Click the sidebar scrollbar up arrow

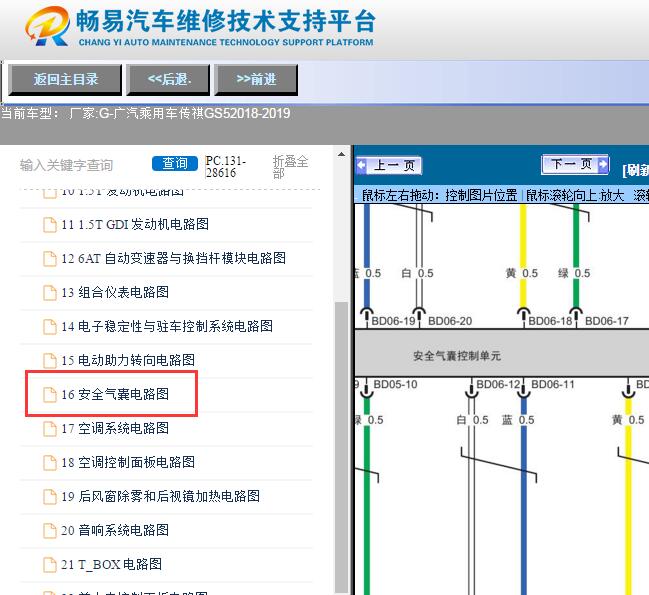coord(341,155)
